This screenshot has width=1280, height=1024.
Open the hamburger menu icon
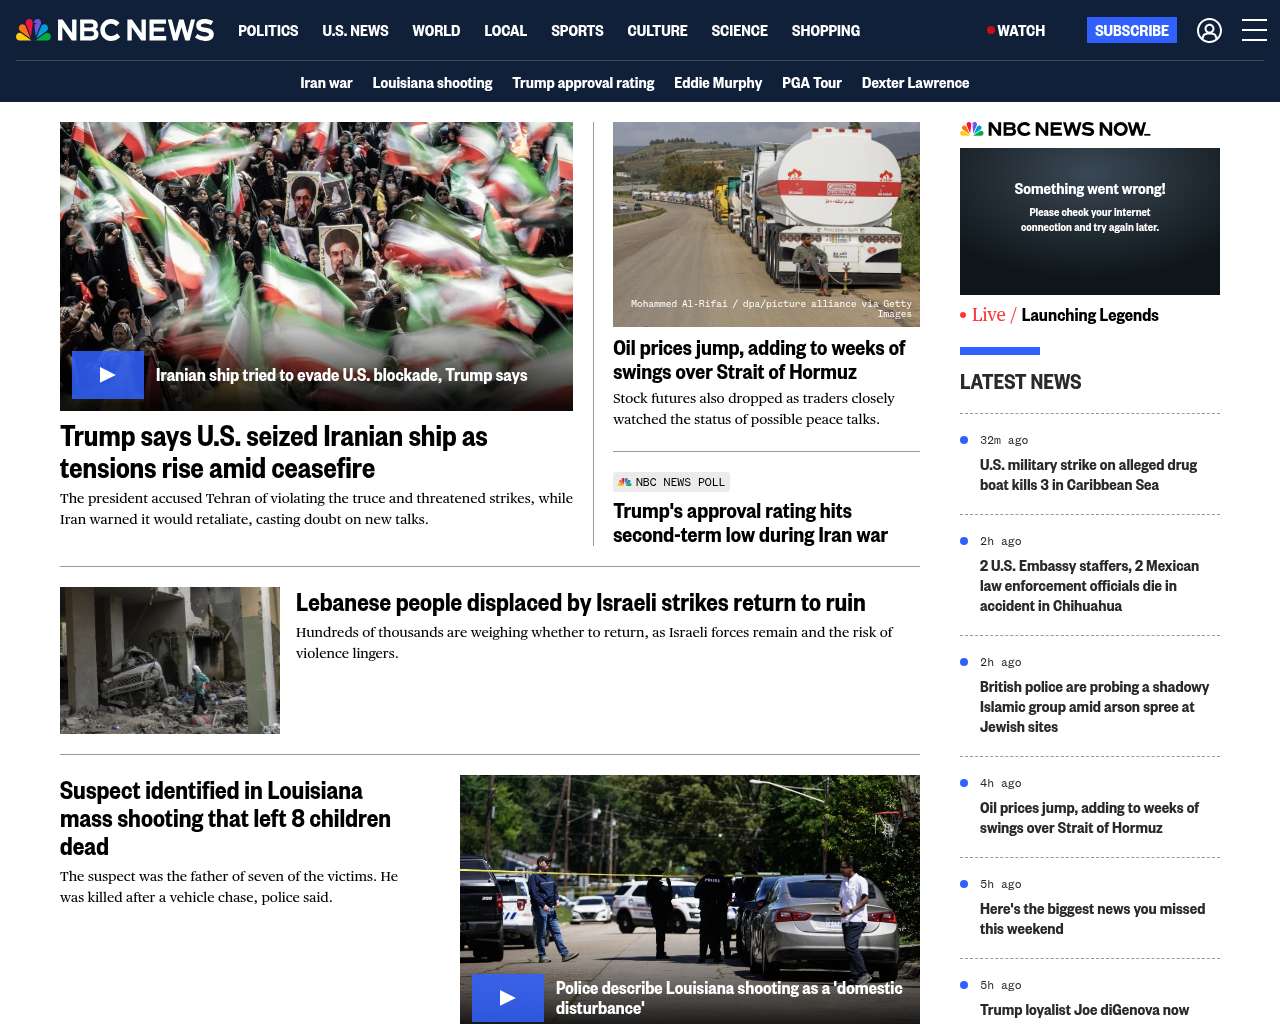1254,31
